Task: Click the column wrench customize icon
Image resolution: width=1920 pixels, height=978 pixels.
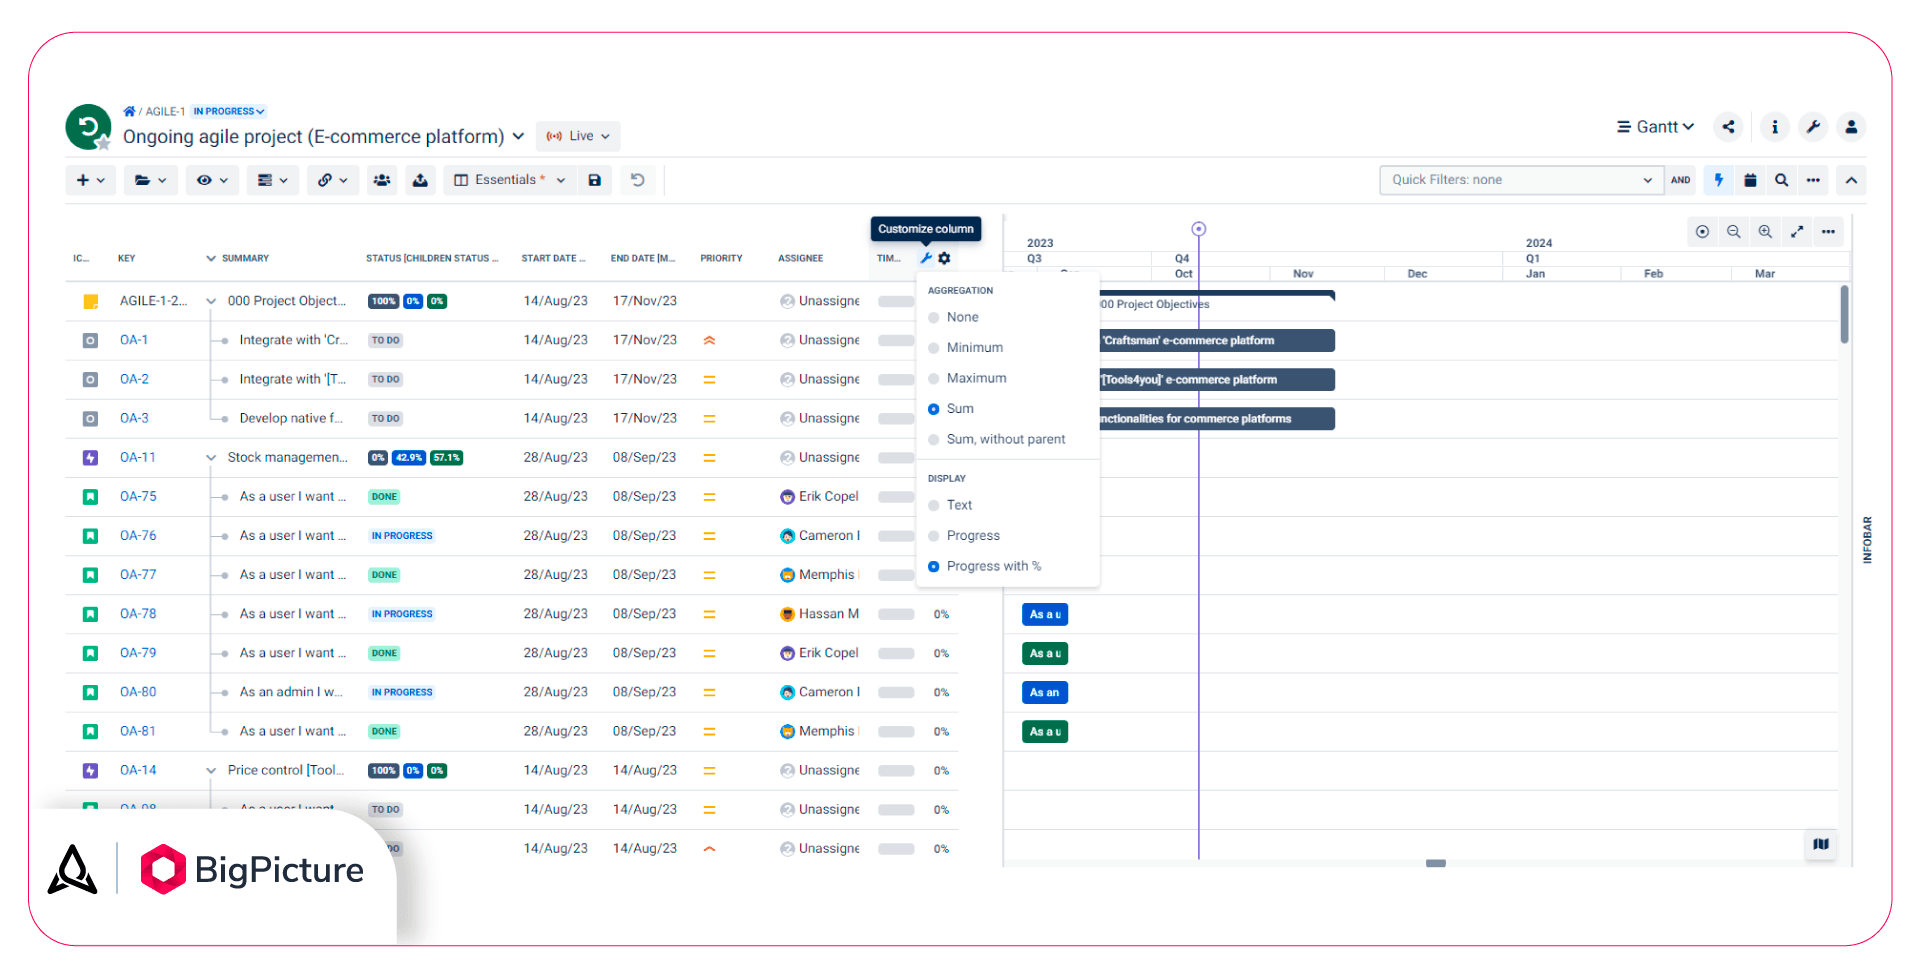Action: pos(926,258)
